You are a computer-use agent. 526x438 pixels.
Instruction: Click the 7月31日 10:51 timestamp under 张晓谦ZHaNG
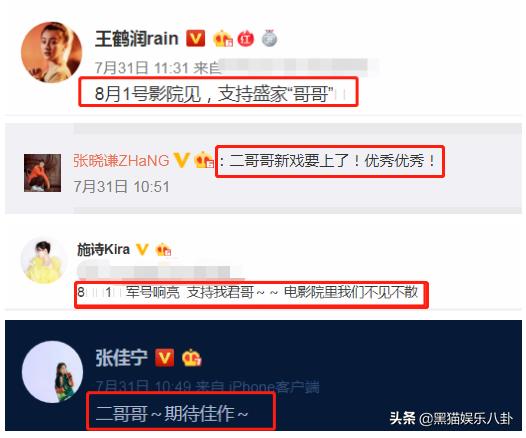[121, 186]
